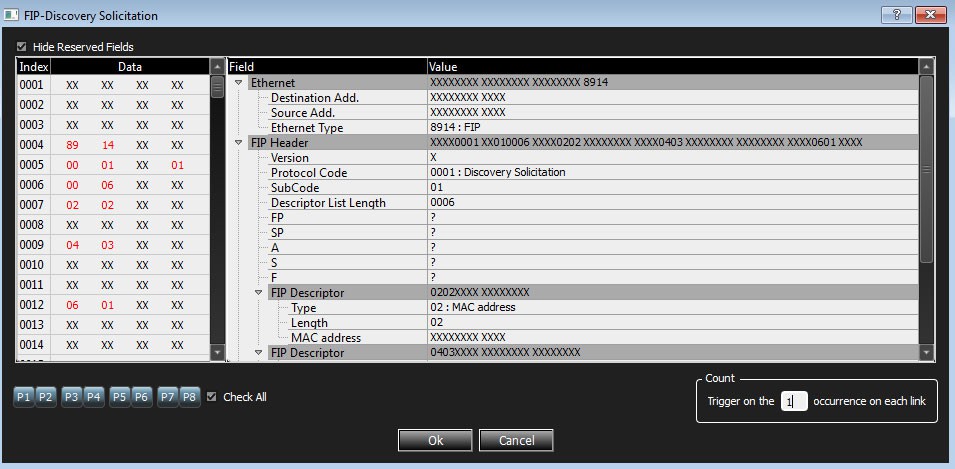The width and height of the screenshot is (955, 469).
Task: Collapse the FIP Header node
Action: point(238,143)
